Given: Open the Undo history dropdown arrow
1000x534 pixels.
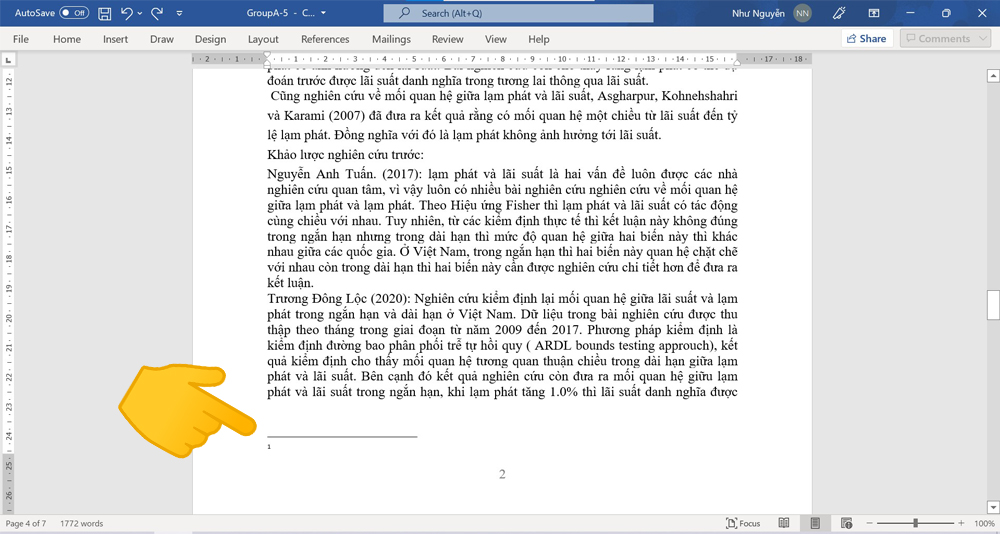Looking at the screenshot, I should point(139,13).
